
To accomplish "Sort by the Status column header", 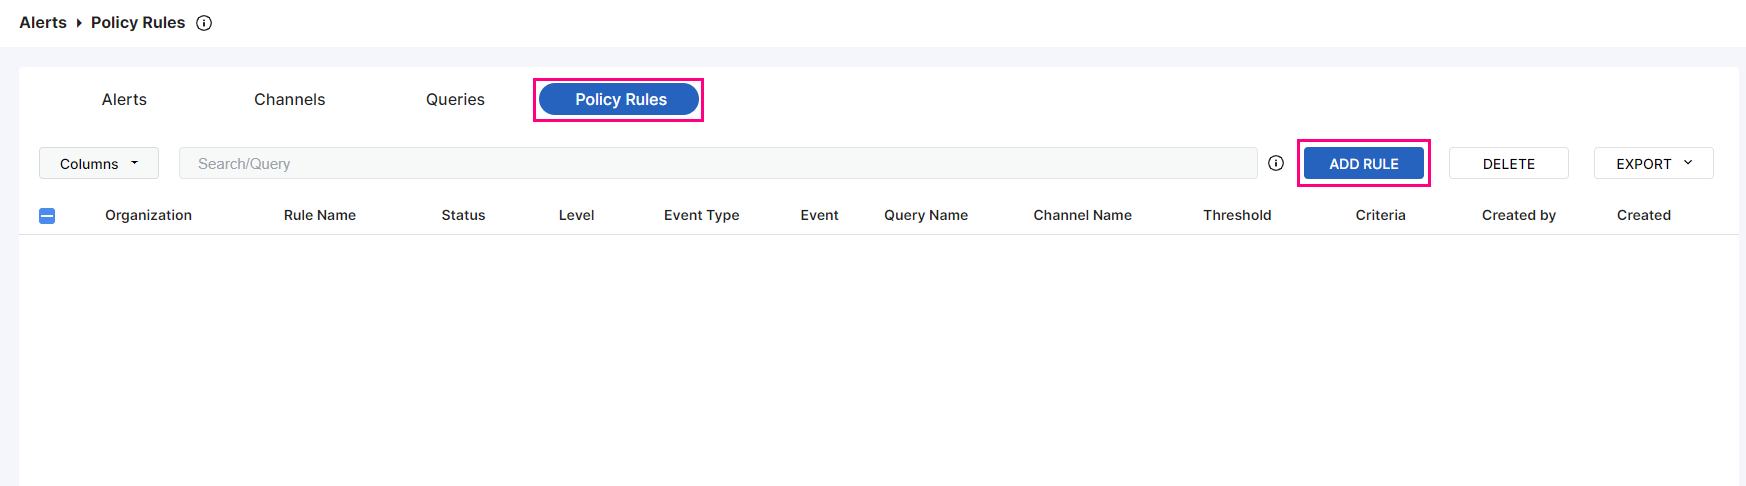I will 463,215.
